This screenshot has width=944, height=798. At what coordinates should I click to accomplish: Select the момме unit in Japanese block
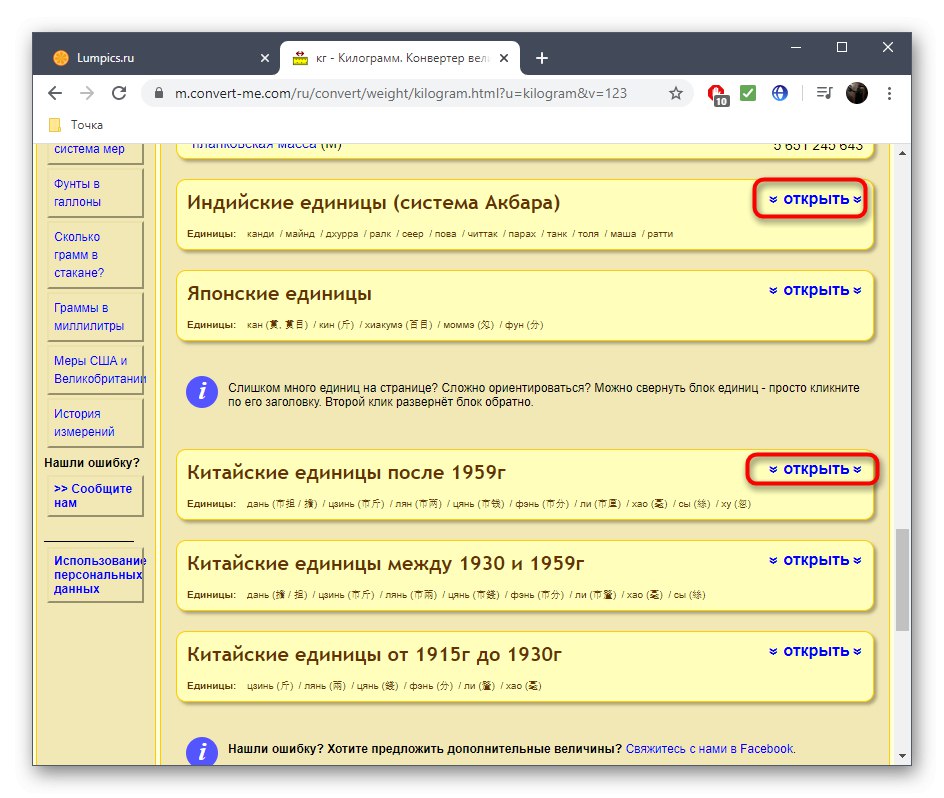click(468, 325)
